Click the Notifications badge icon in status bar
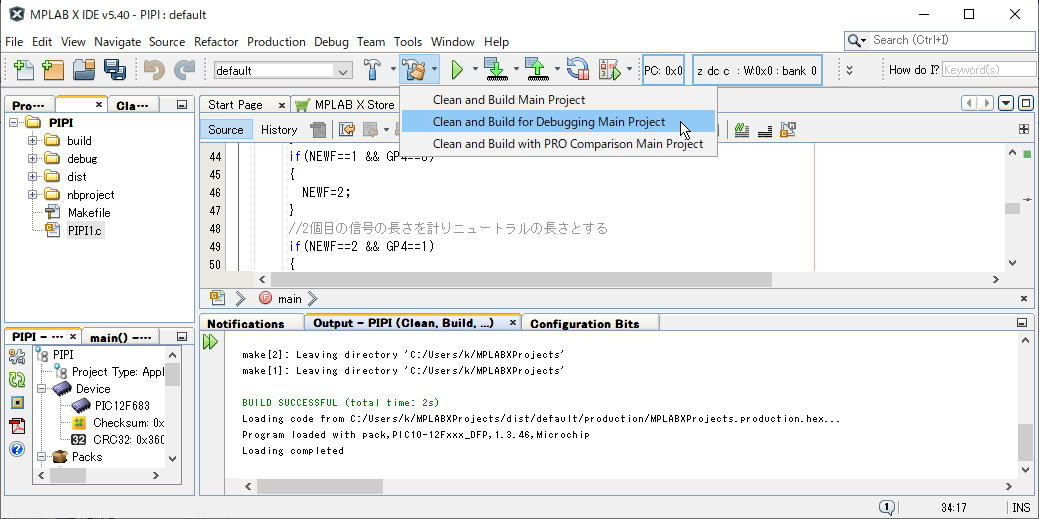The height and width of the screenshot is (519, 1039). point(887,508)
